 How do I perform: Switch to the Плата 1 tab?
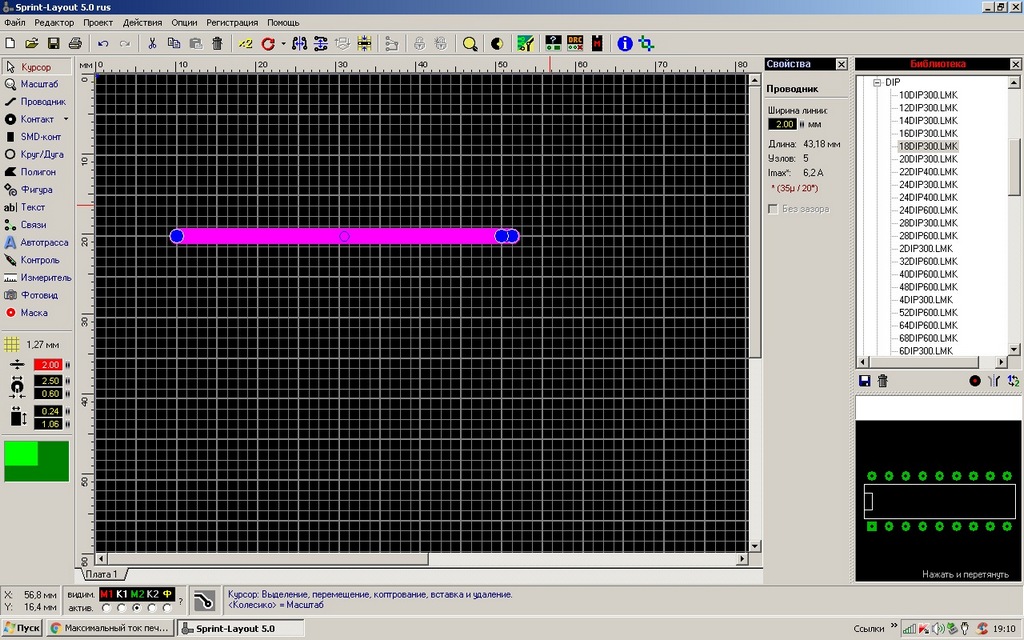[x=101, y=574]
